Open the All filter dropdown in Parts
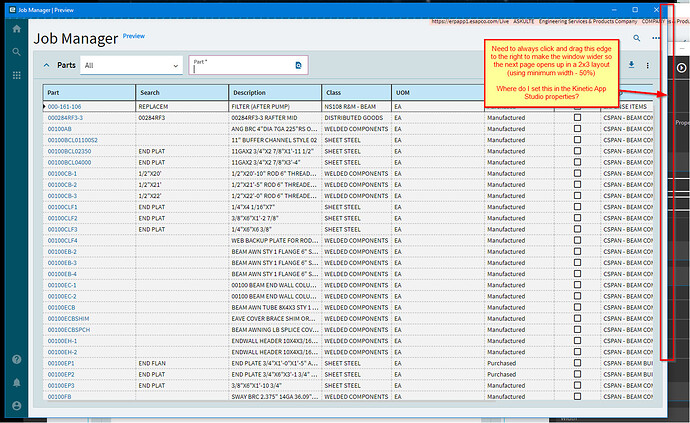Viewport: 690px width, 423px height. 131,66
